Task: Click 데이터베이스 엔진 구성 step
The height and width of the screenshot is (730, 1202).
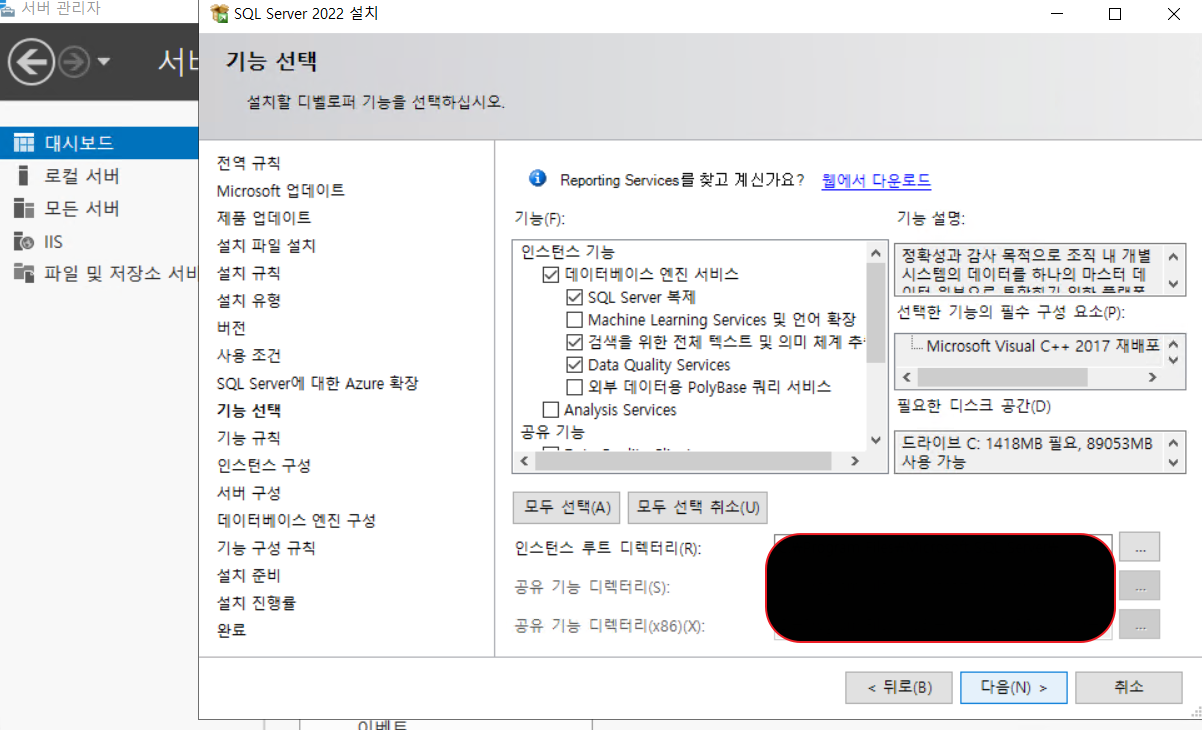Action: [296, 521]
